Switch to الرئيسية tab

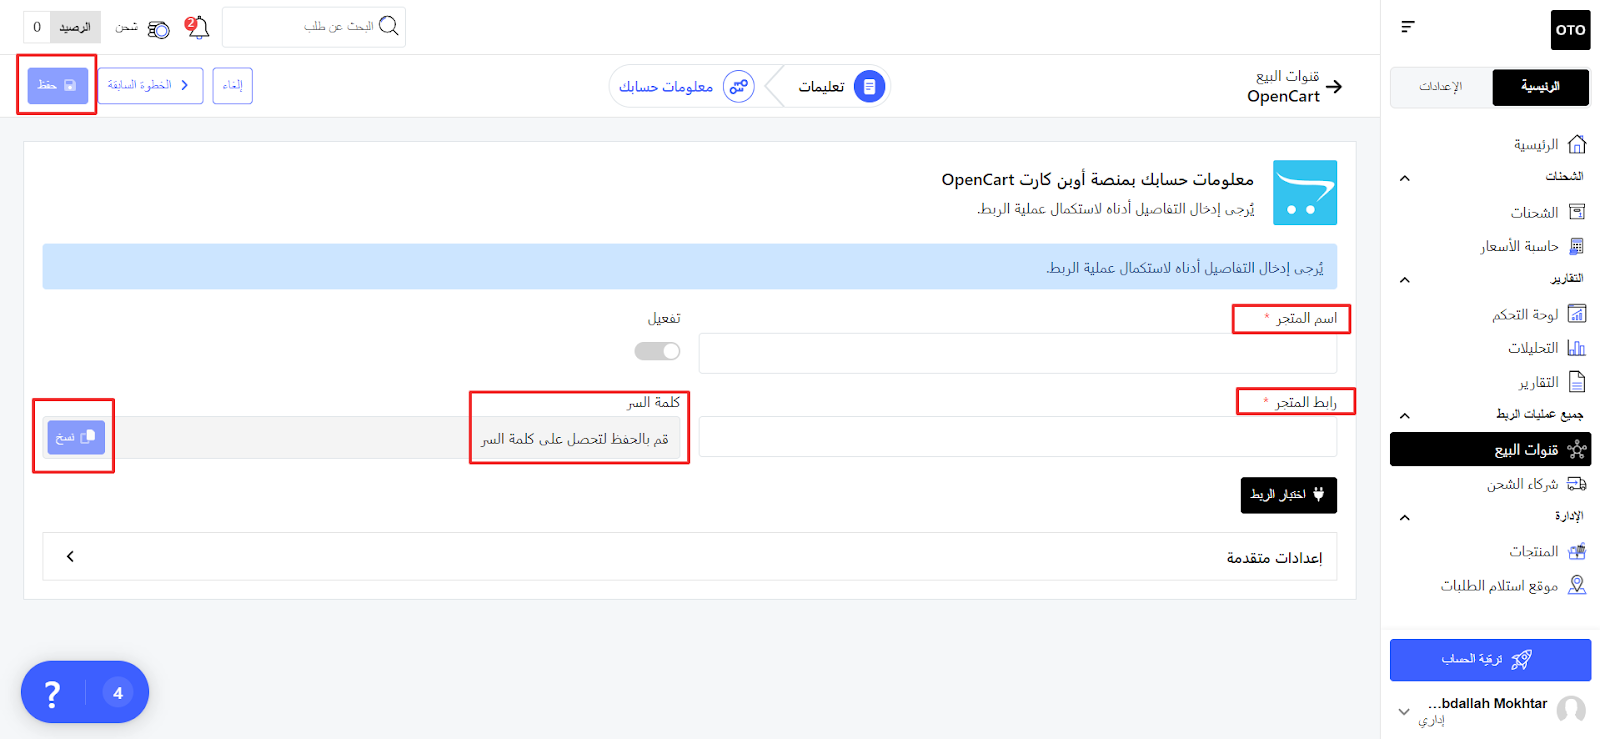pos(1540,87)
